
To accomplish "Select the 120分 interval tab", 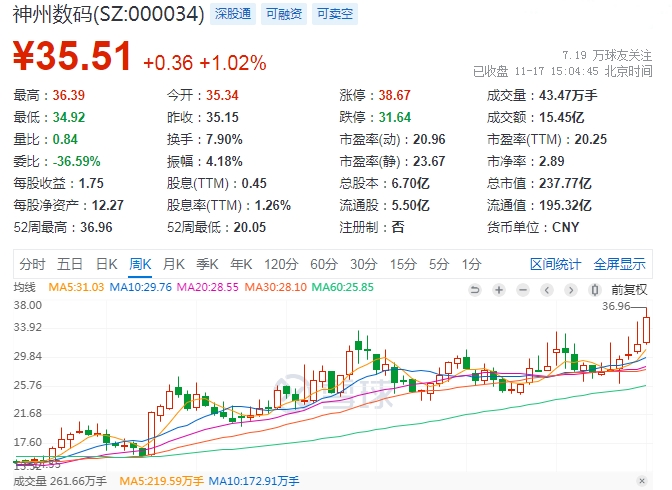I will 281,264.
